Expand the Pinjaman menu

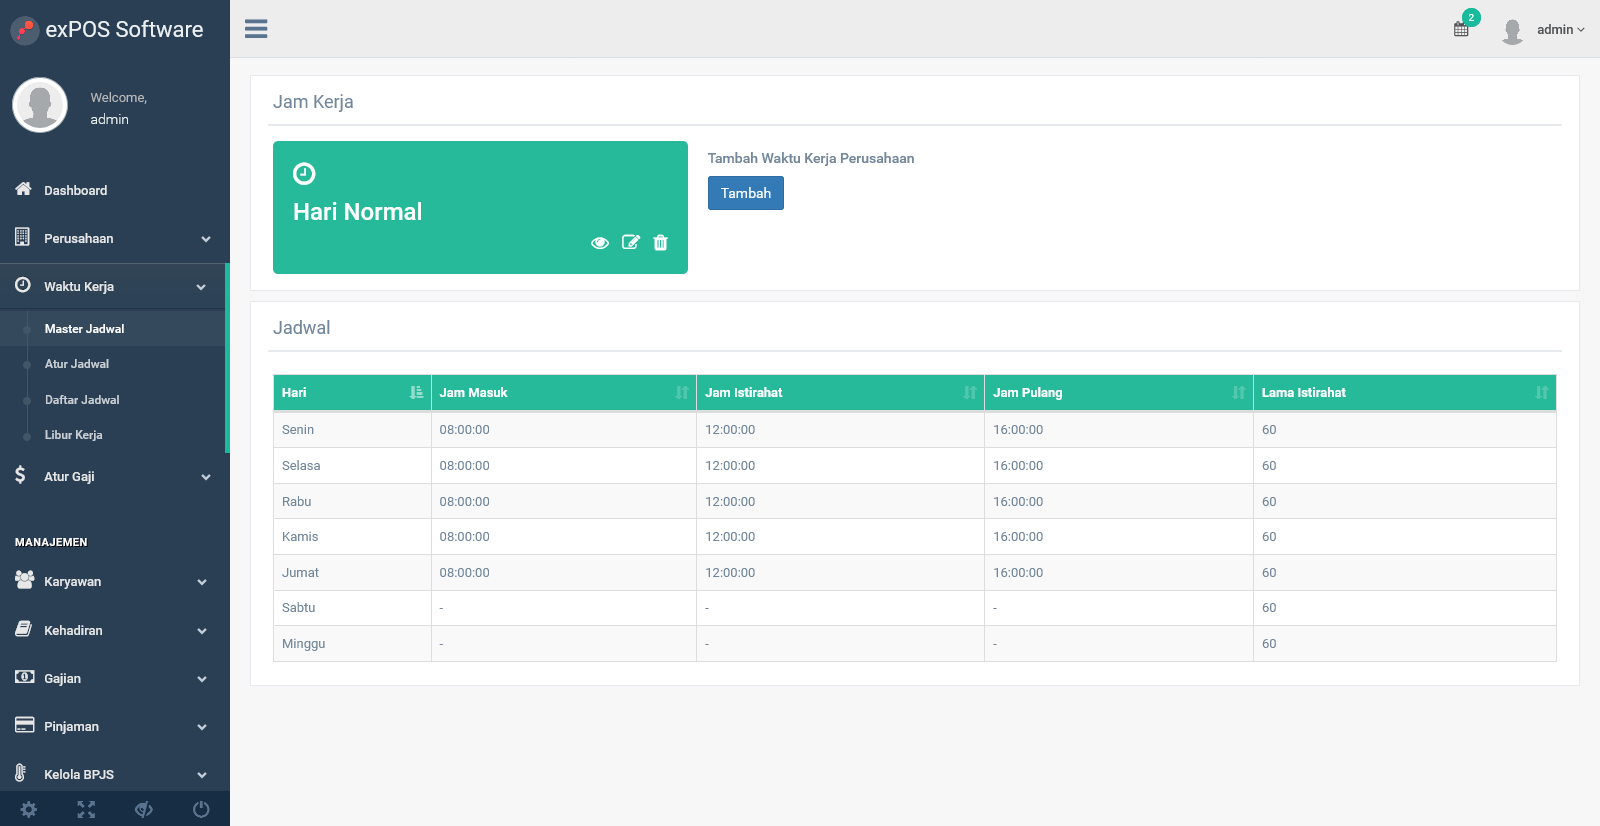click(x=115, y=727)
